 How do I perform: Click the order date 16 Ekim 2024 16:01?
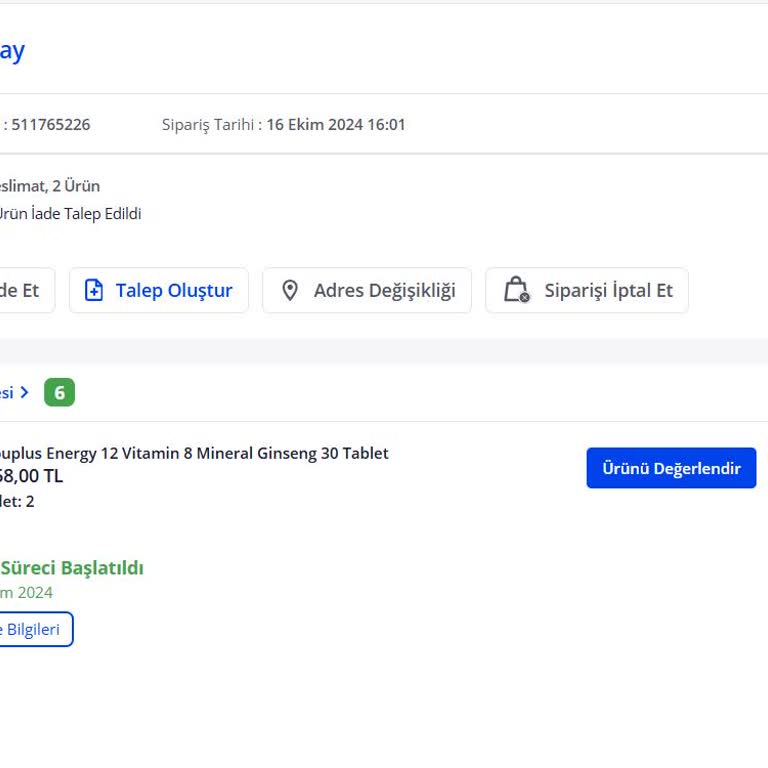point(335,125)
